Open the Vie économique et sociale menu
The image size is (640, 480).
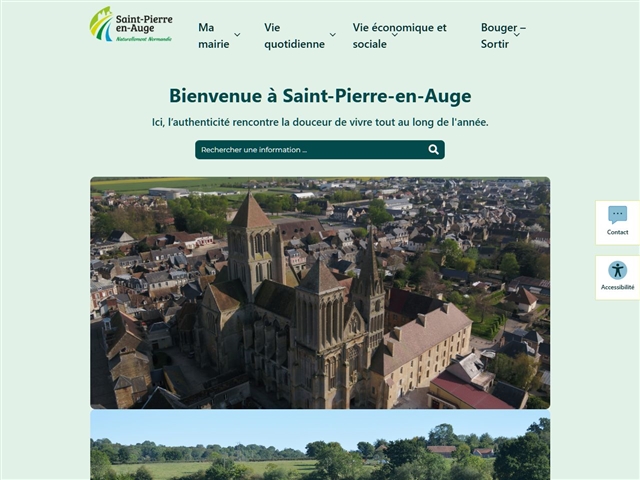pos(400,36)
